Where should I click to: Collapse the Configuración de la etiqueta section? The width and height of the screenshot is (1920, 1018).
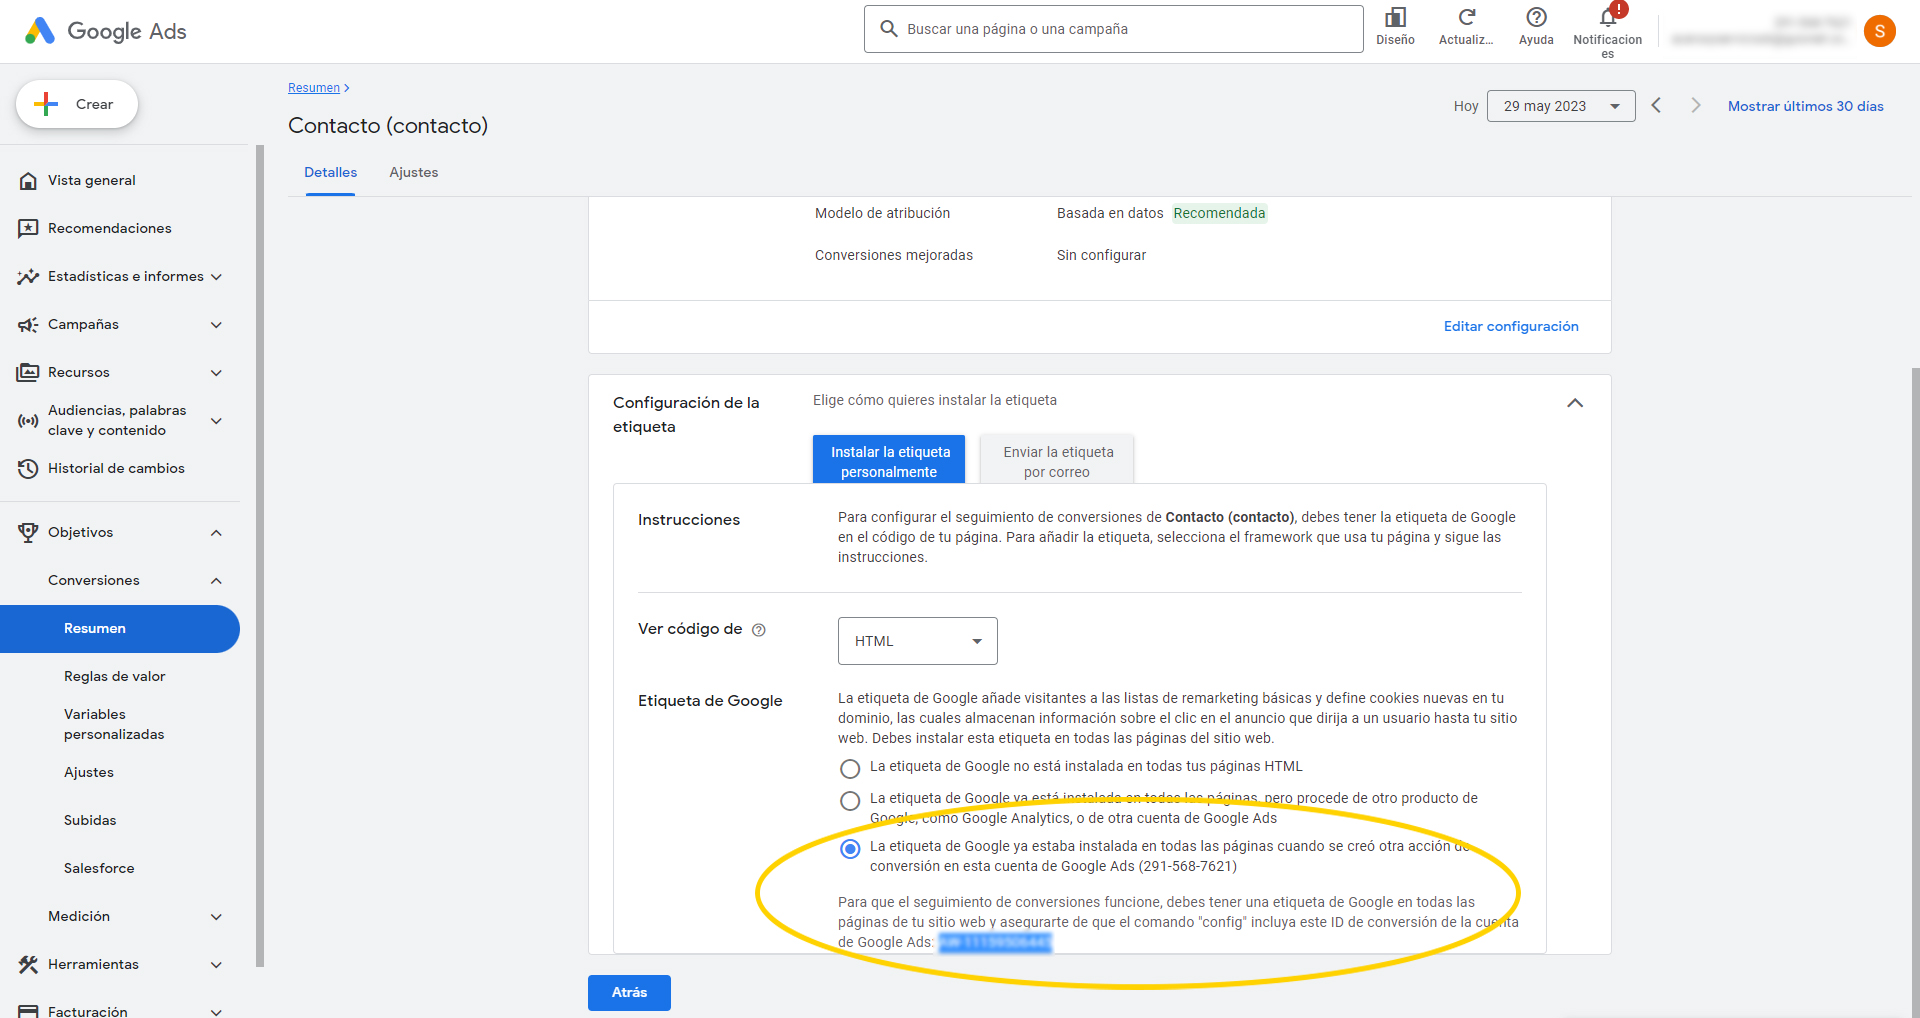(1575, 403)
